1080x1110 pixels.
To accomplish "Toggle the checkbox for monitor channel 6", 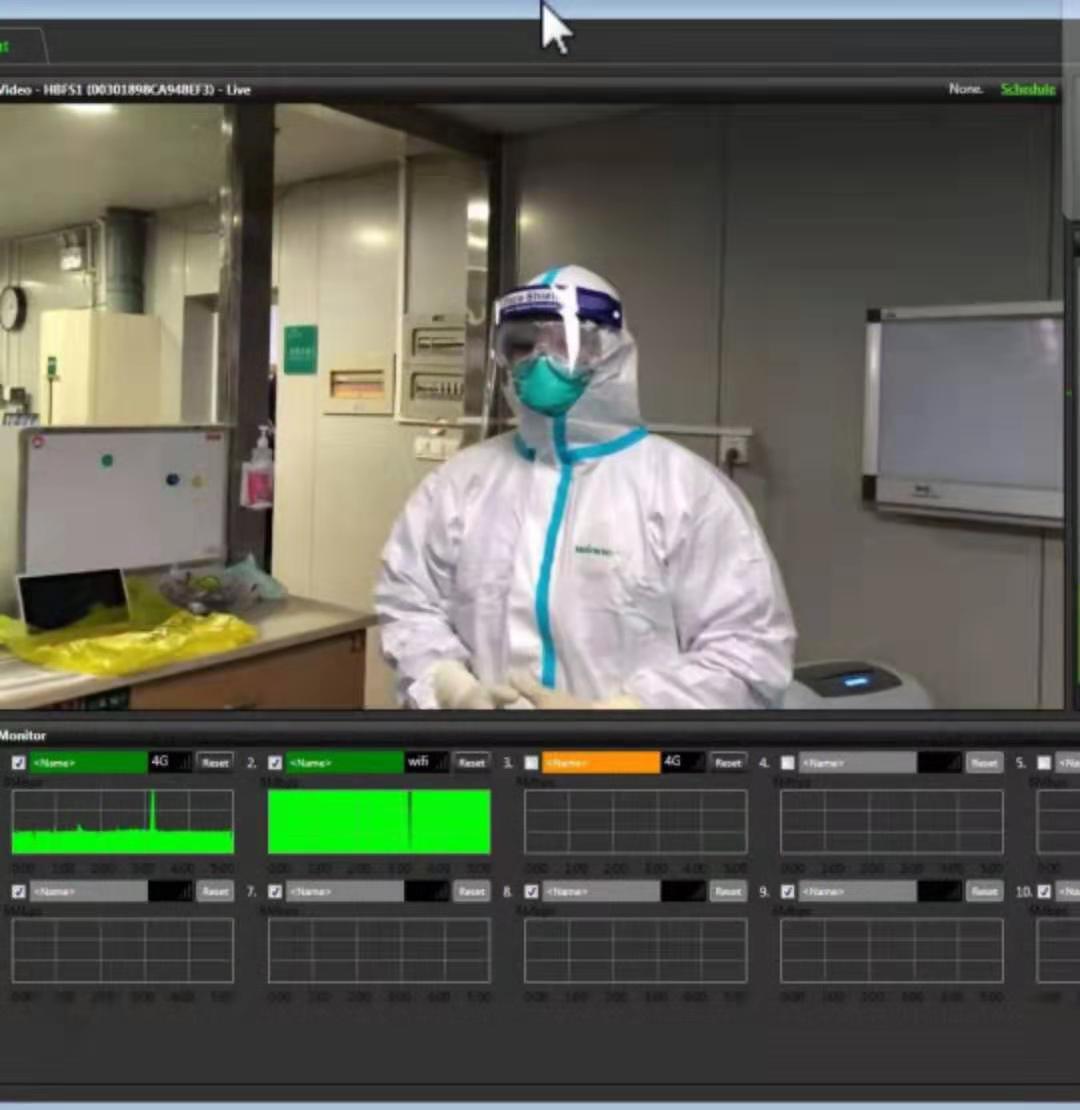I will click(x=19, y=891).
